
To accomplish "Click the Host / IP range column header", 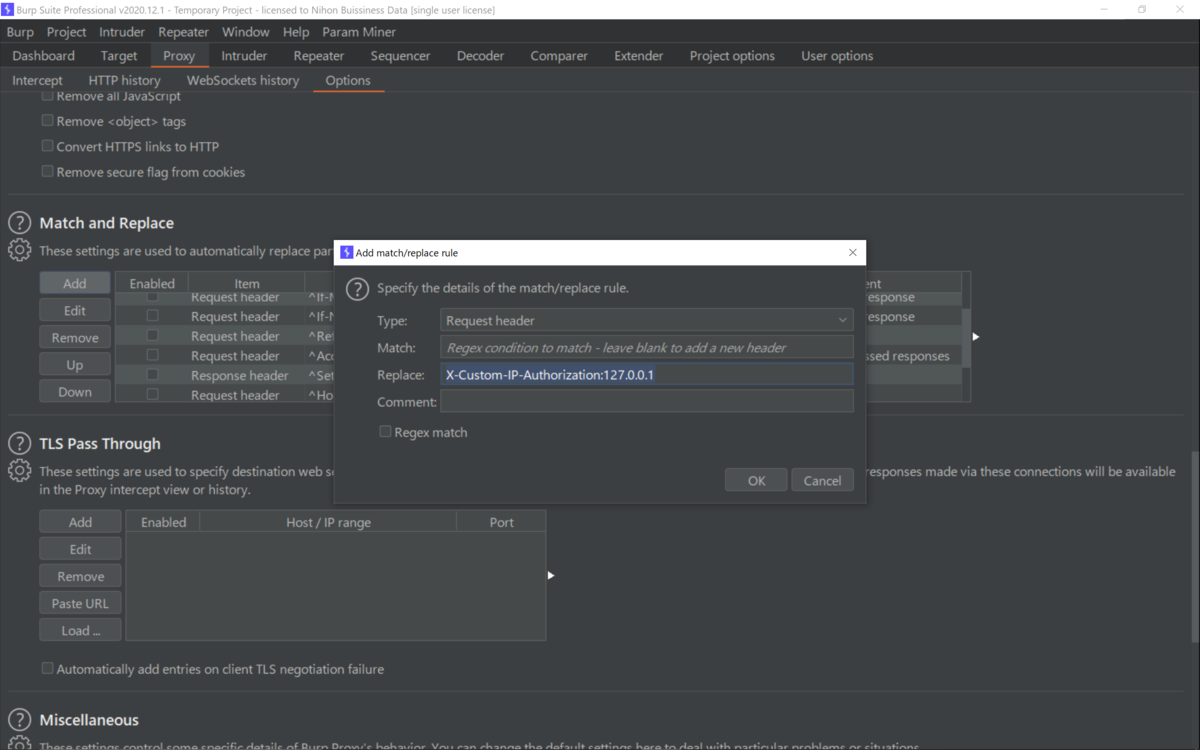I will click(328, 522).
